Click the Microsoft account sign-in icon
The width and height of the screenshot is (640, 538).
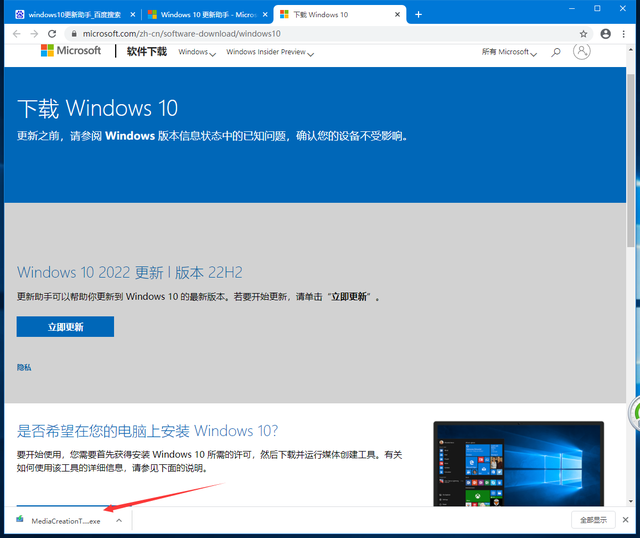click(581, 51)
